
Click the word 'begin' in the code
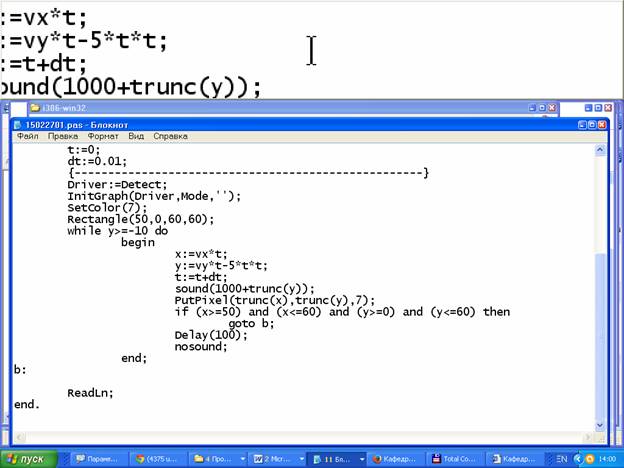tap(138, 243)
